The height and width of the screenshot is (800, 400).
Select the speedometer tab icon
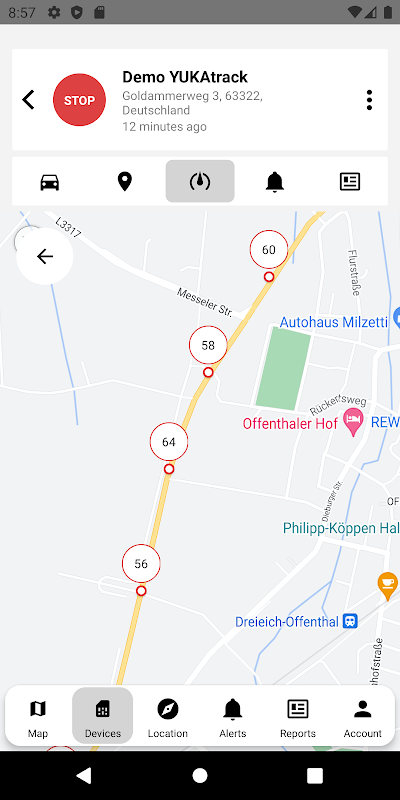(x=200, y=181)
